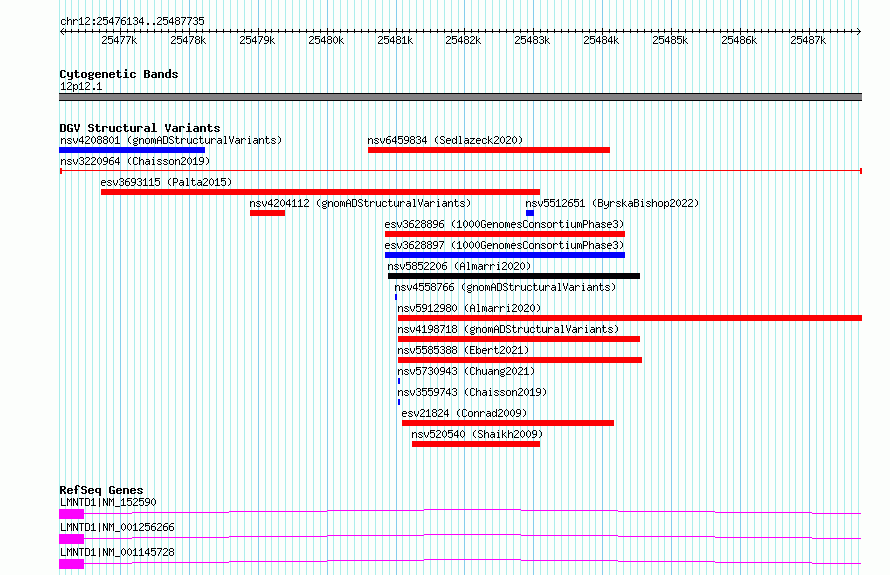Open nsv4204112 (gnomADStructuralVariants) label
890x575 pixels.
[x=360, y=203]
